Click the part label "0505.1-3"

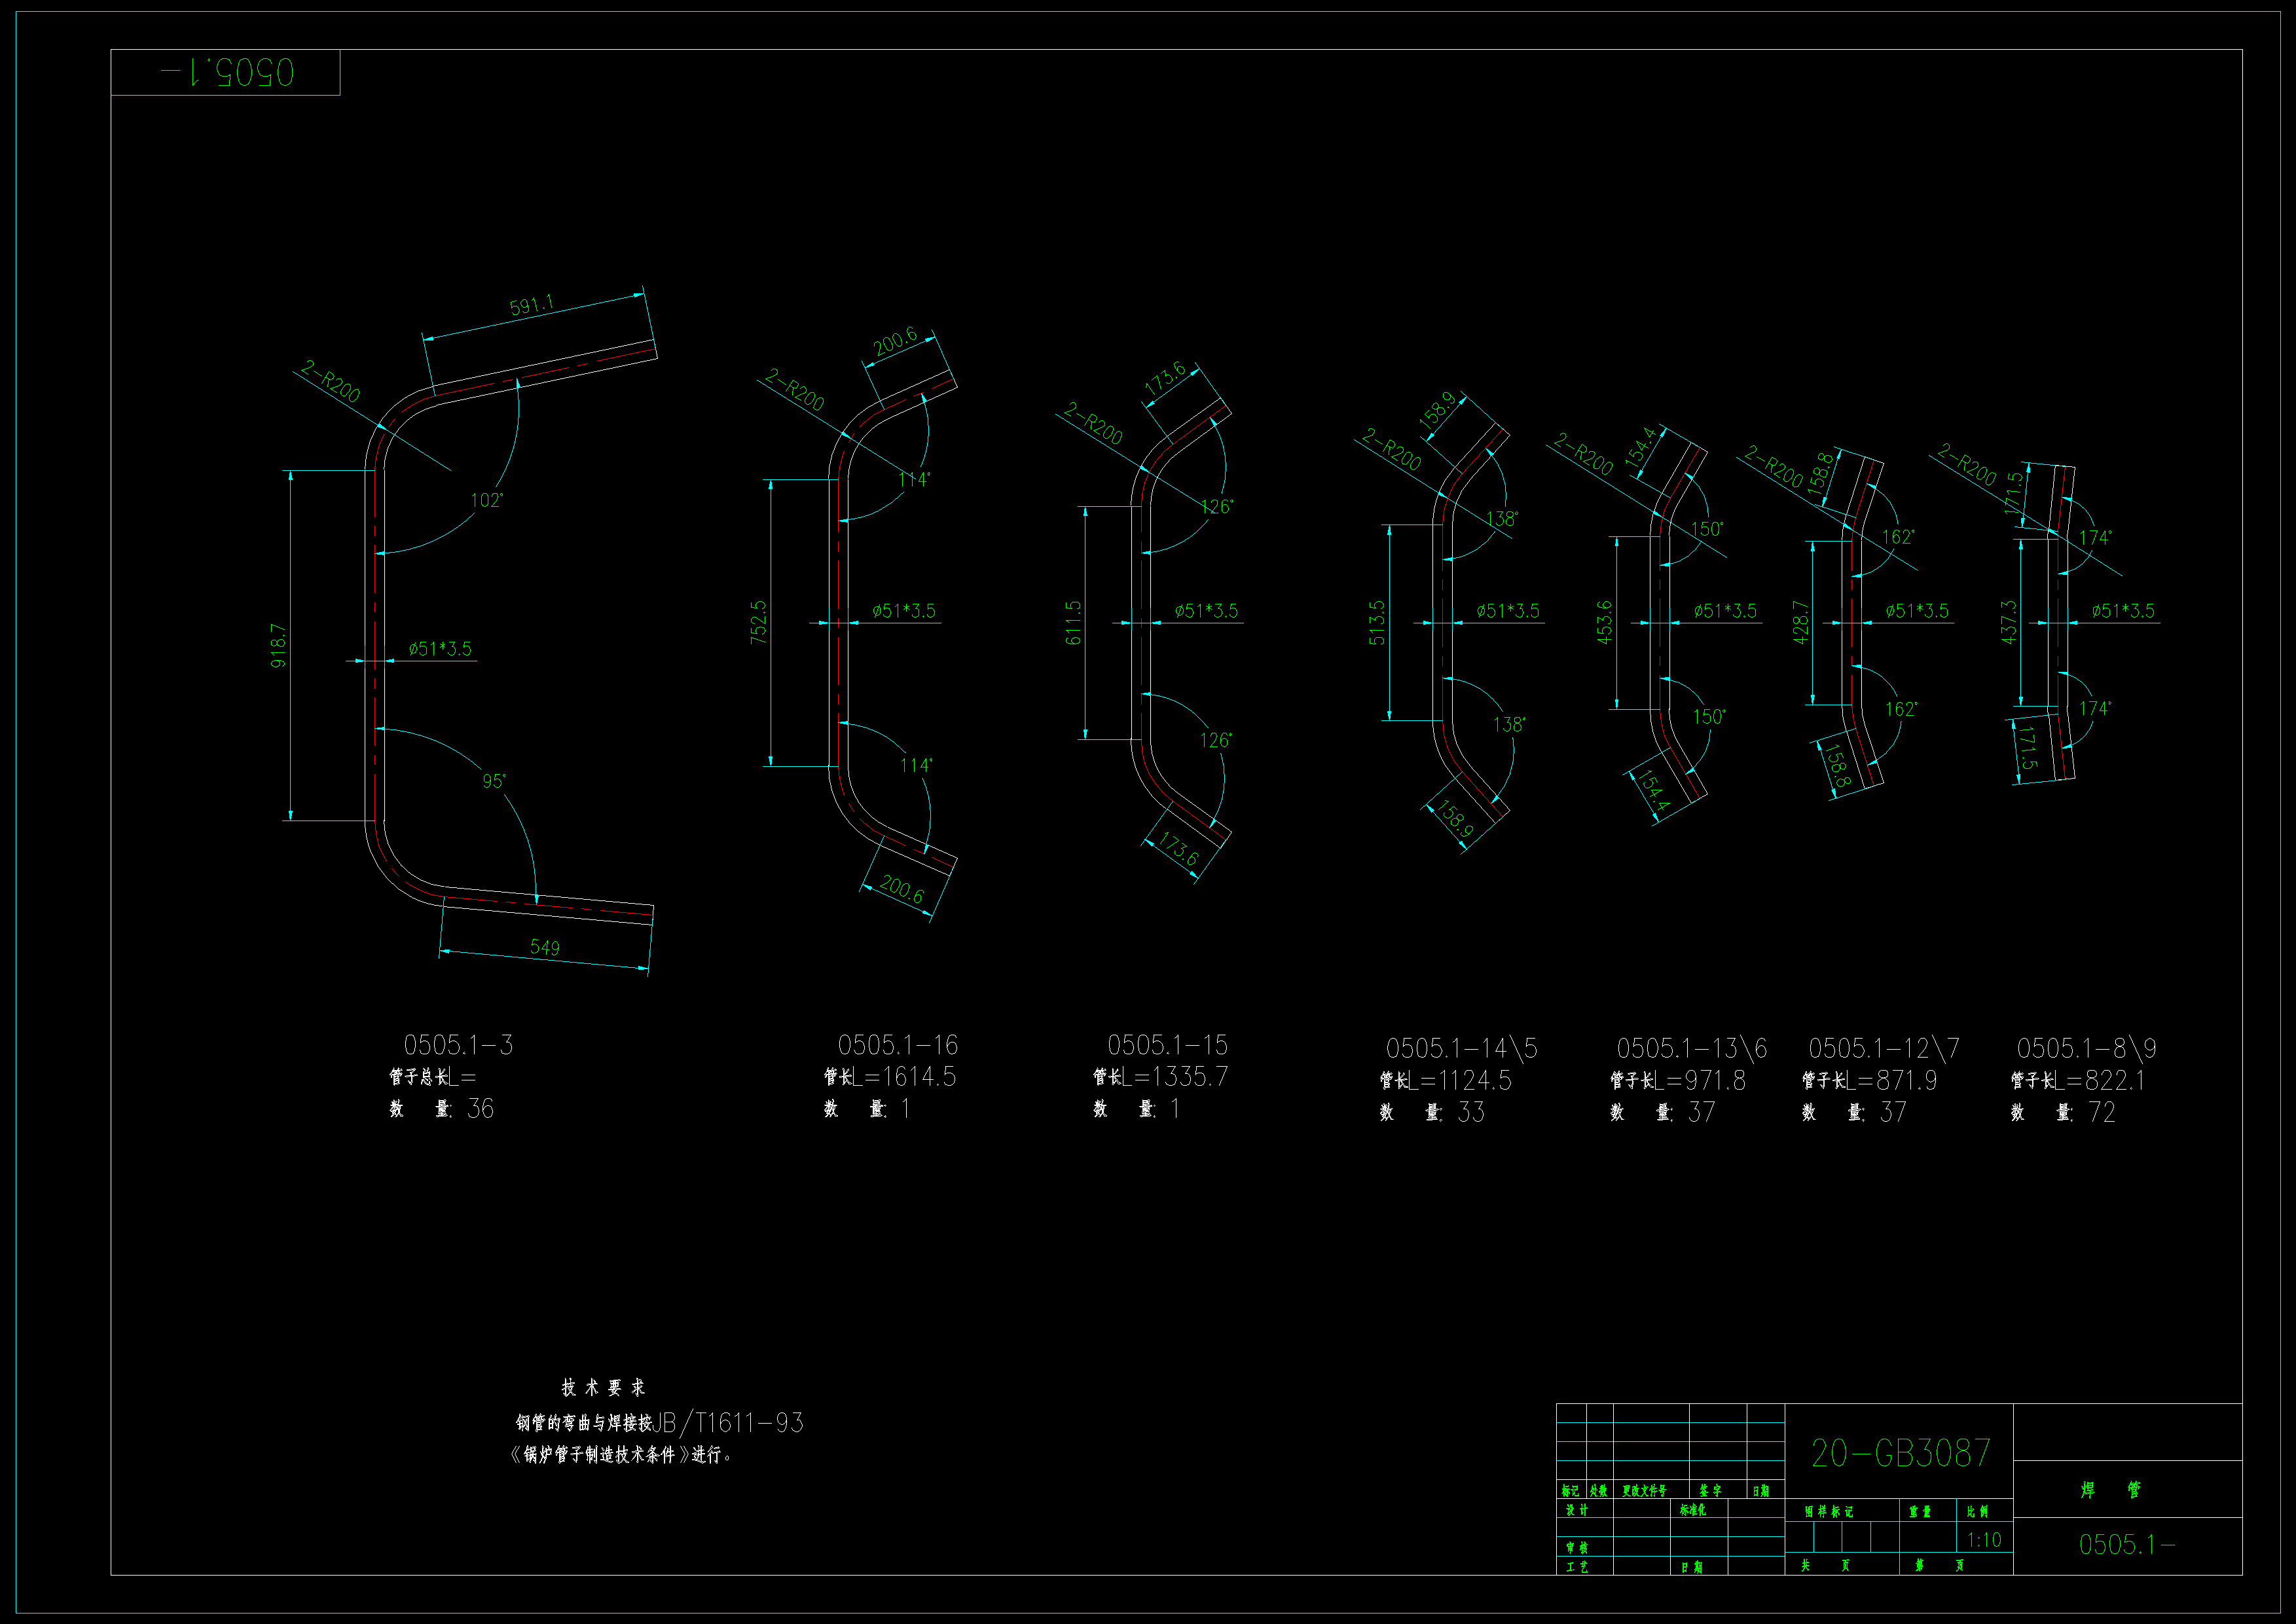point(458,1045)
